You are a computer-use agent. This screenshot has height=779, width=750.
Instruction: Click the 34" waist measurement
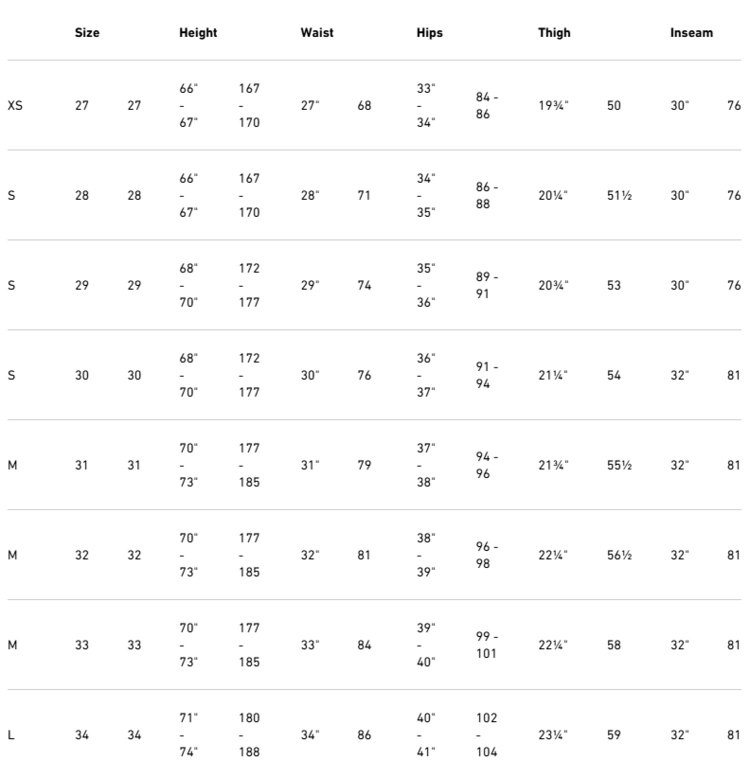310,735
